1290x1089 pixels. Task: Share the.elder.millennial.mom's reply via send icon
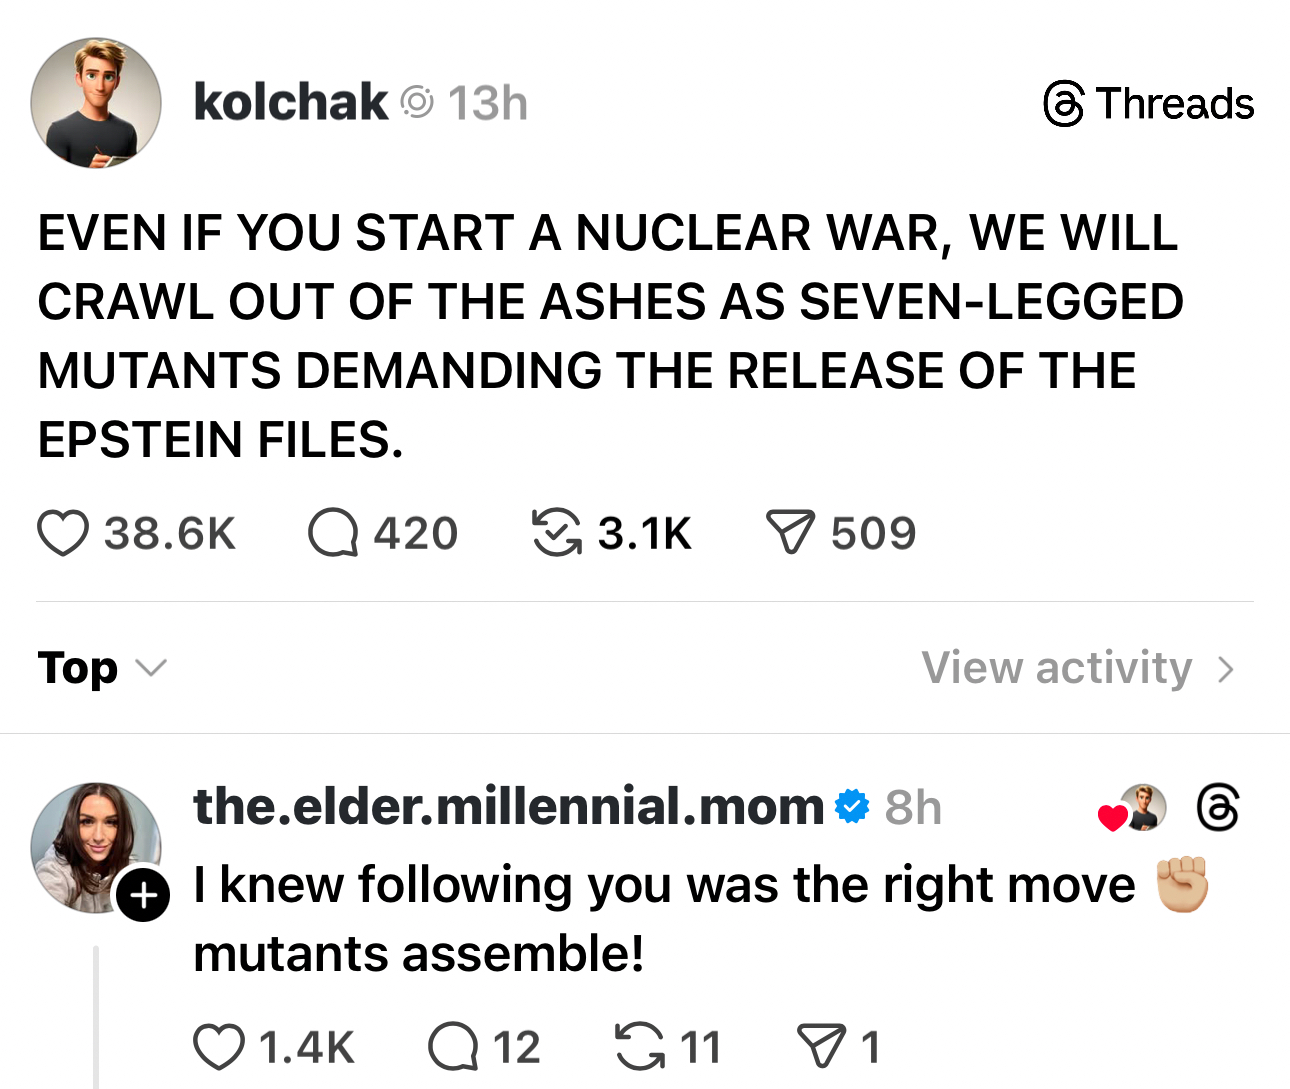pos(822,1047)
